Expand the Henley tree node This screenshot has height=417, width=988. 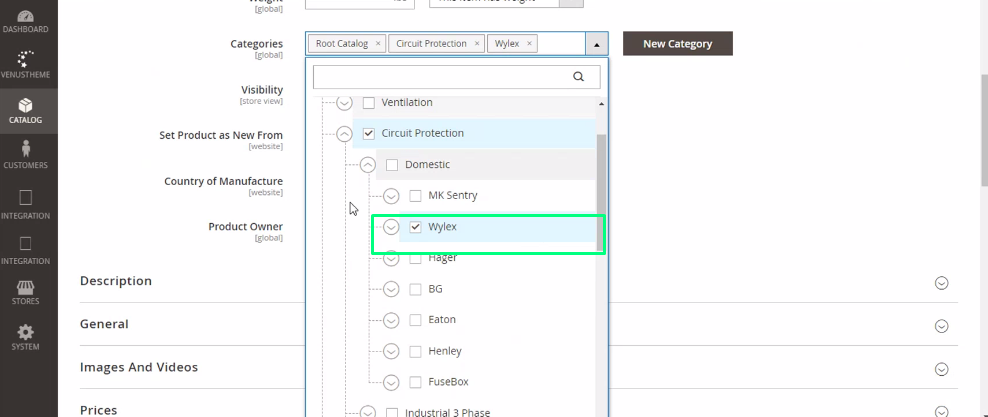391,351
